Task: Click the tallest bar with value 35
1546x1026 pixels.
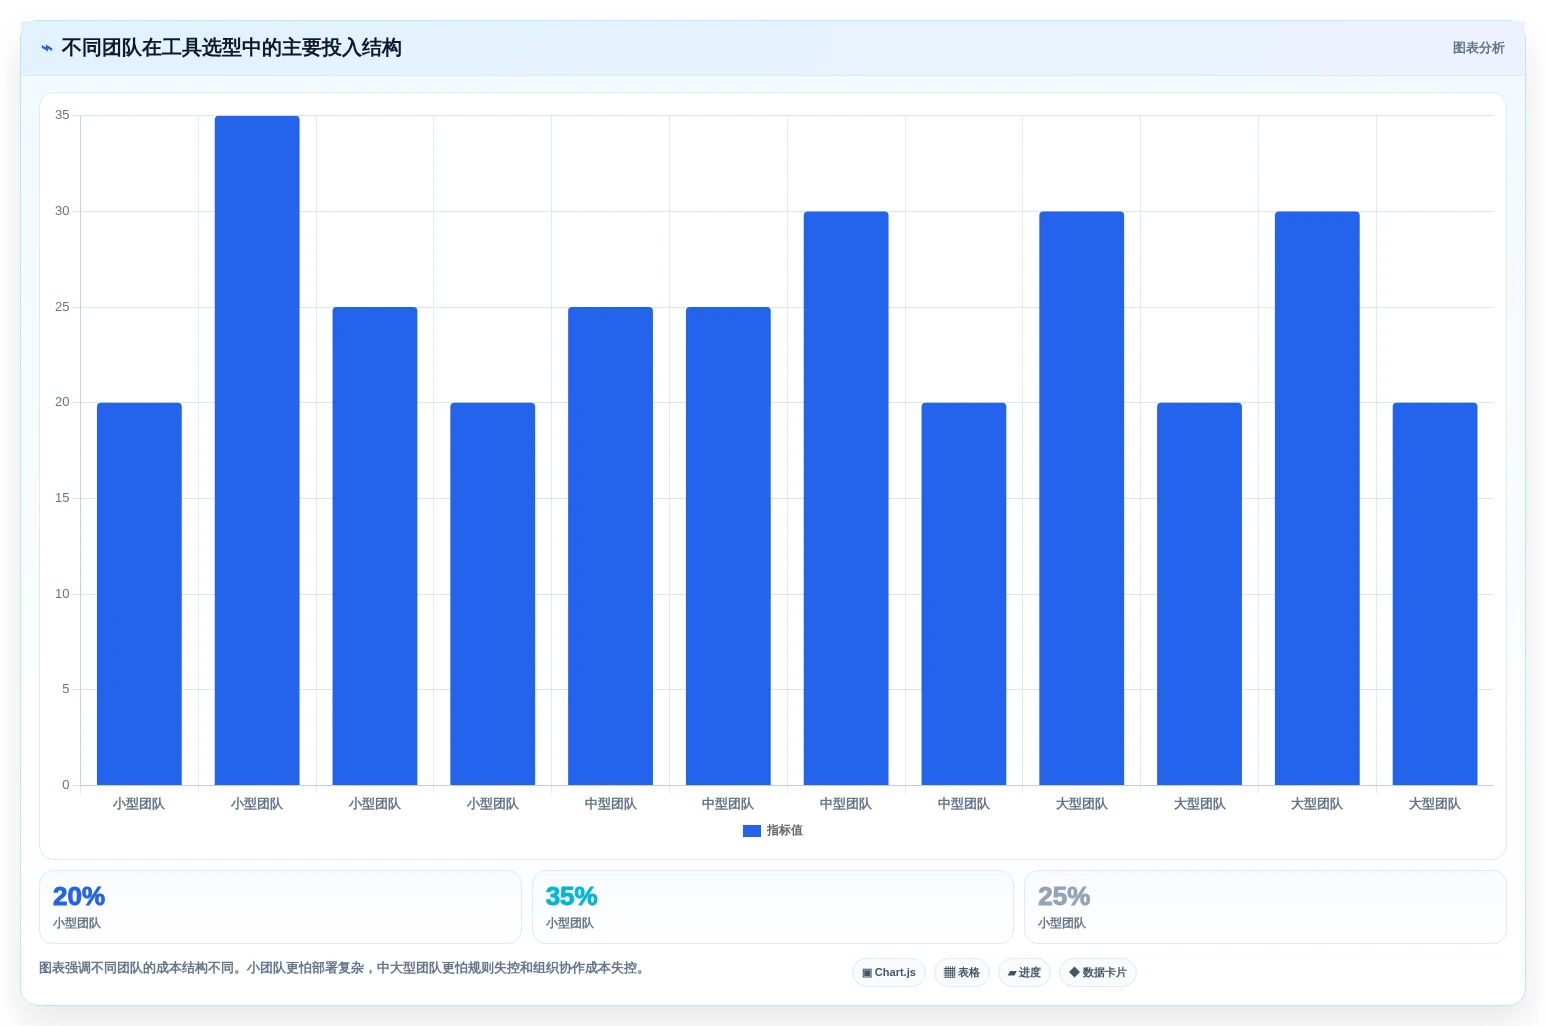Action: (257, 450)
